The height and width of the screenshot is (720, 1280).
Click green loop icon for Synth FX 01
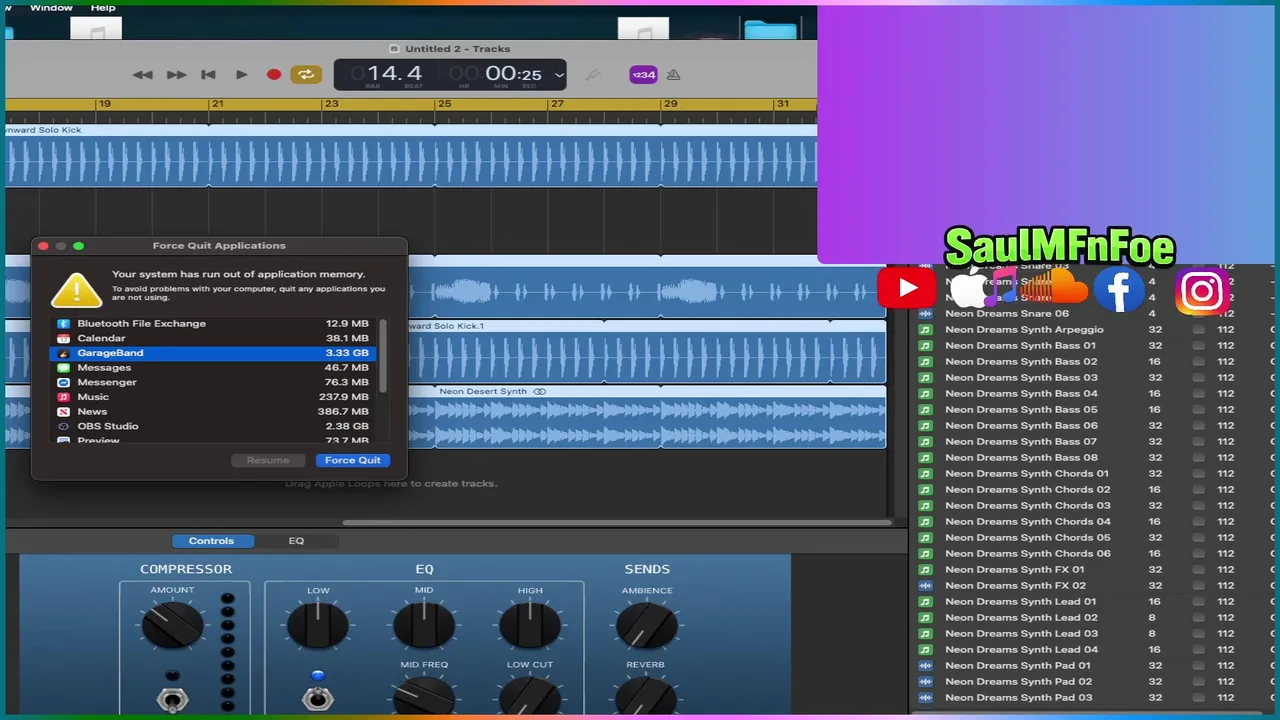point(925,569)
